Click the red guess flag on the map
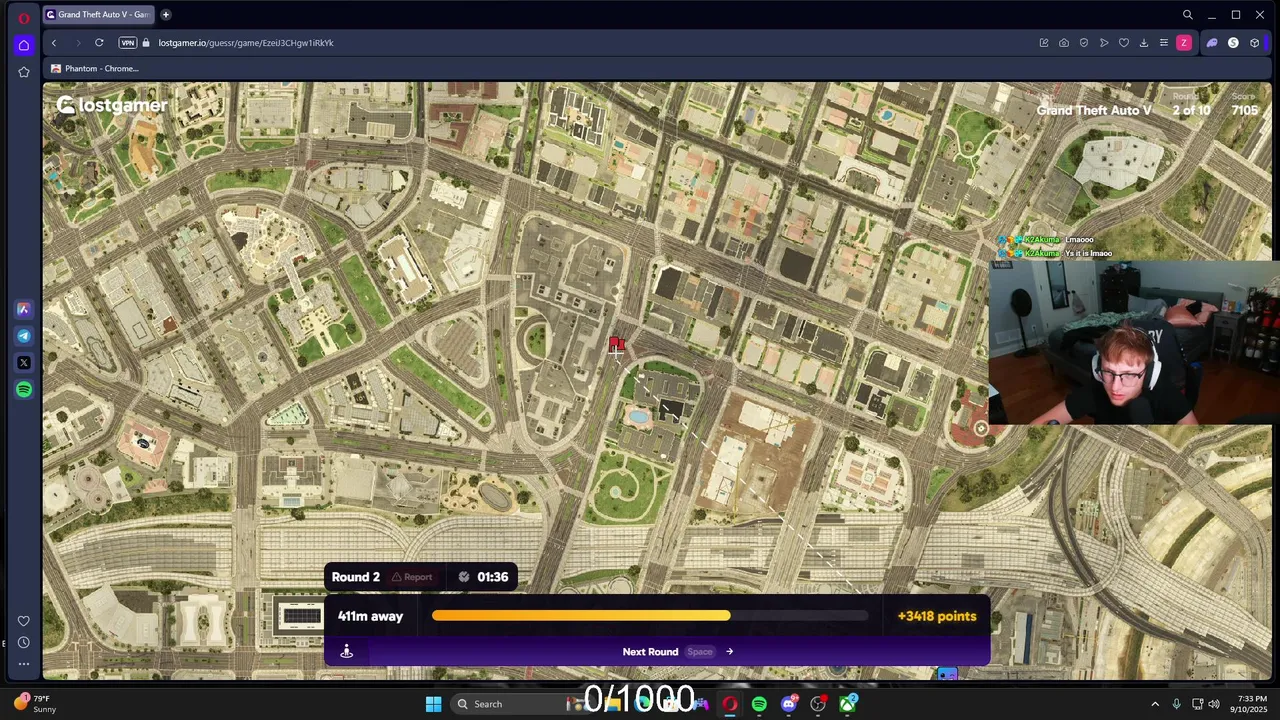The image size is (1280, 720). pyautogui.click(x=616, y=344)
